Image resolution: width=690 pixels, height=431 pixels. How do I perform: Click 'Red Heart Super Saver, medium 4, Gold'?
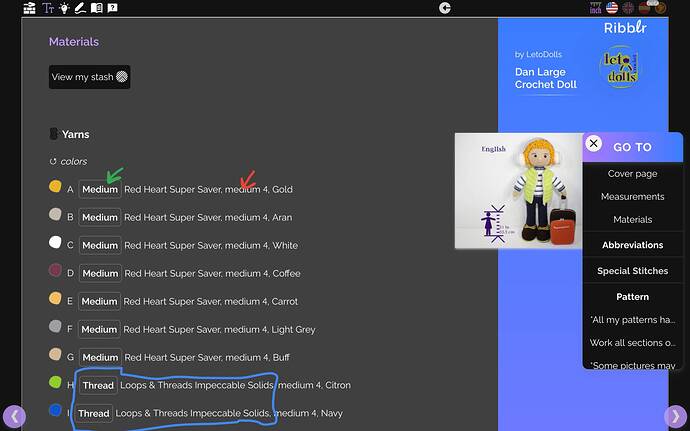tap(208, 189)
